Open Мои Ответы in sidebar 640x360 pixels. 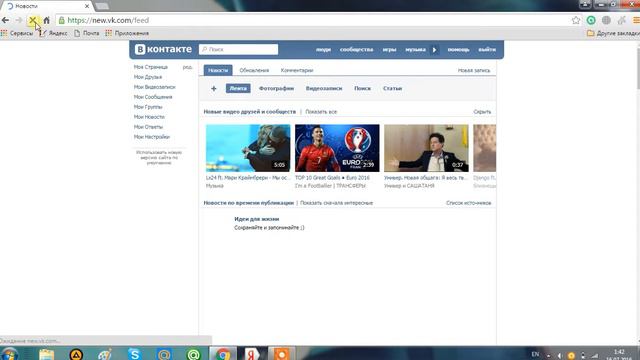pos(148,127)
